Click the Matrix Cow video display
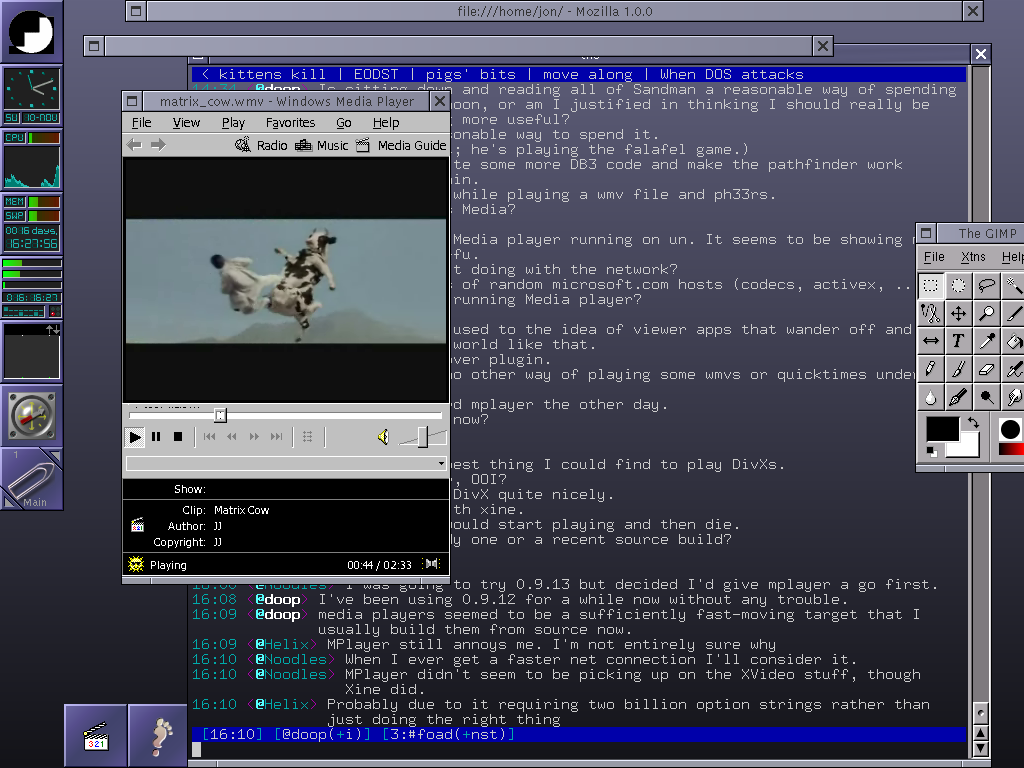This screenshot has height=768, width=1024. pyautogui.click(x=286, y=281)
